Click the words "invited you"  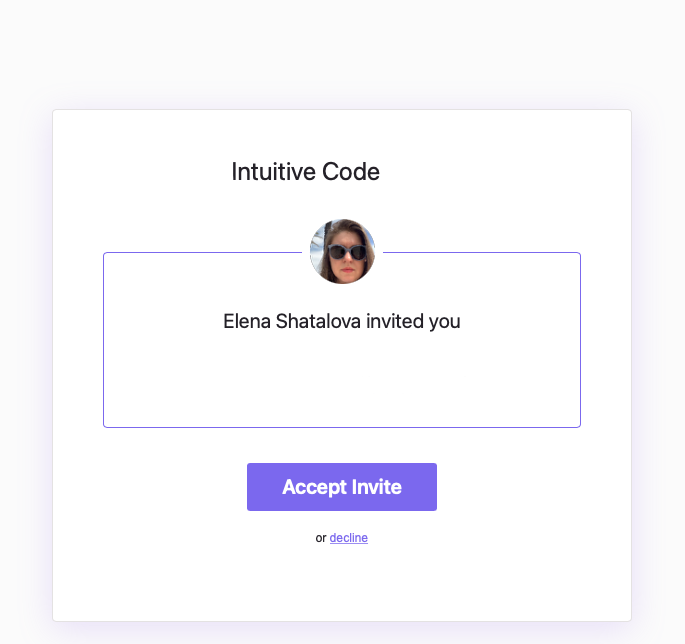tap(413, 322)
